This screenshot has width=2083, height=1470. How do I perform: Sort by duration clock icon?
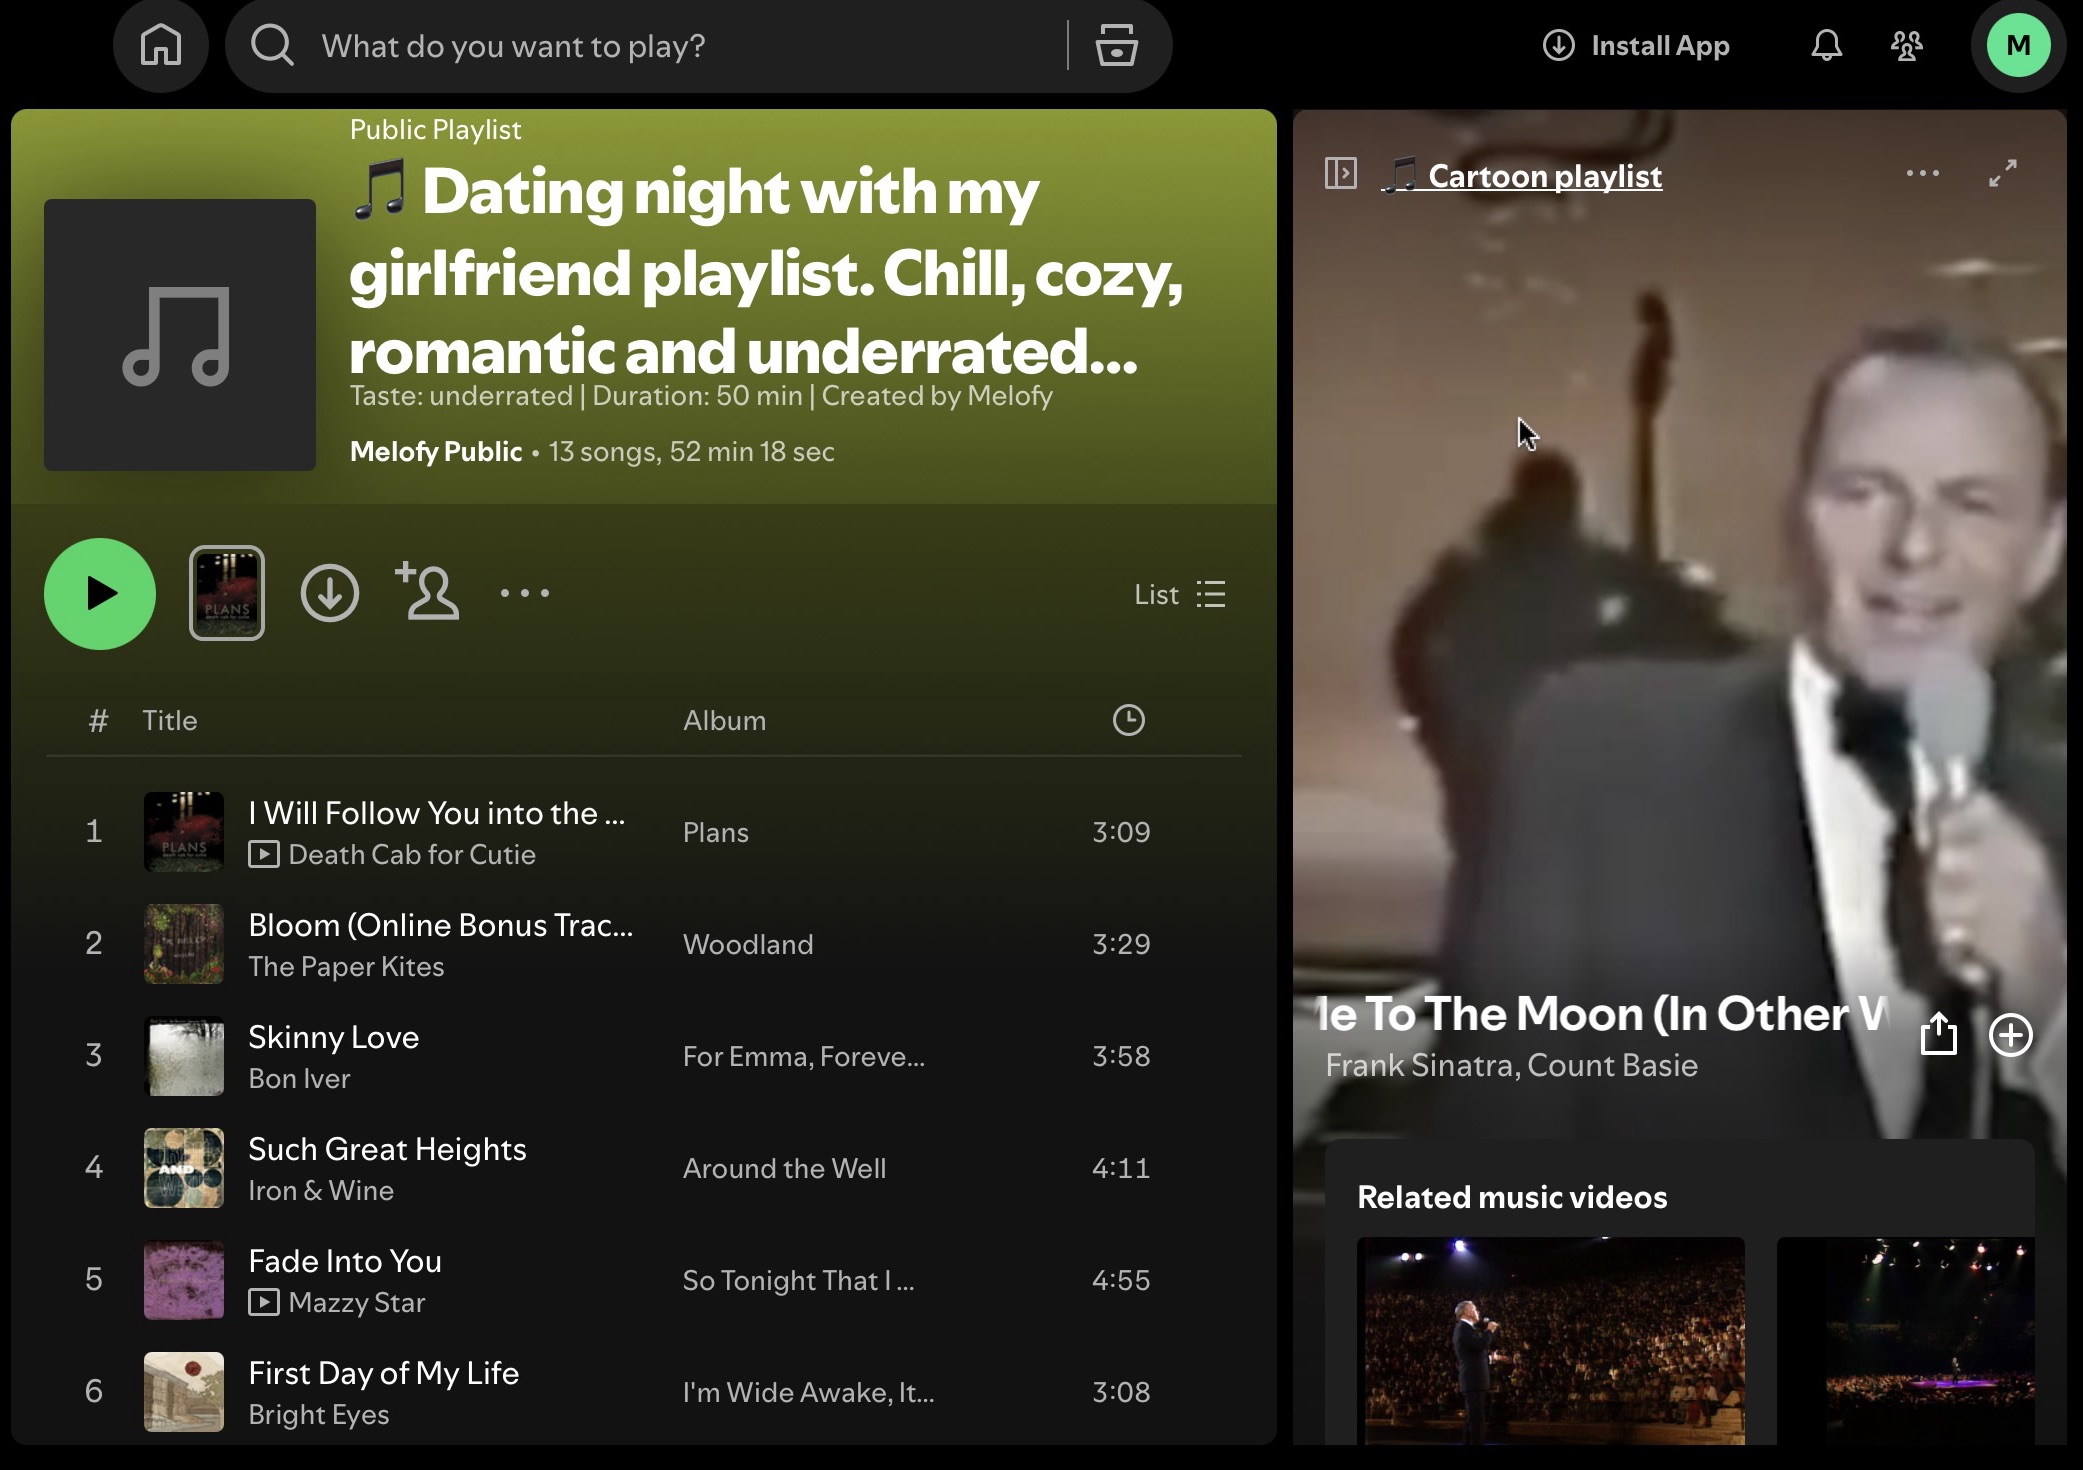[x=1129, y=720]
